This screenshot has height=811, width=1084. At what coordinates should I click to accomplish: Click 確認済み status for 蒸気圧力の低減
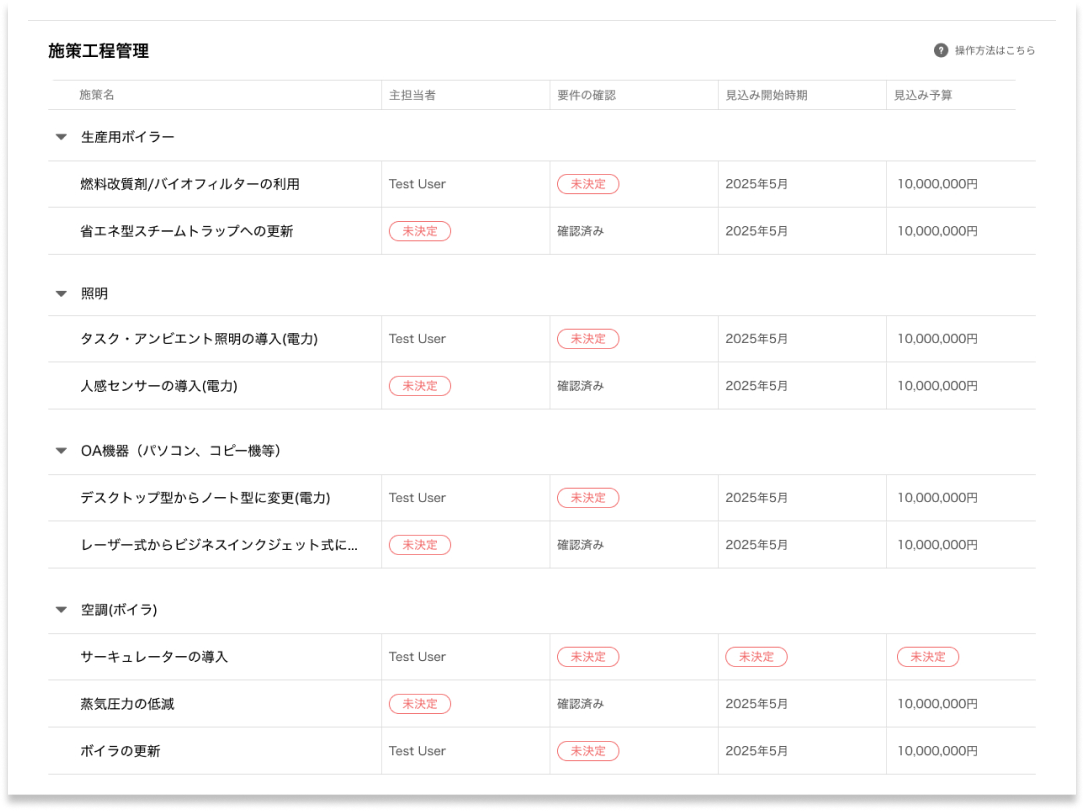pyautogui.click(x=581, y=704)
